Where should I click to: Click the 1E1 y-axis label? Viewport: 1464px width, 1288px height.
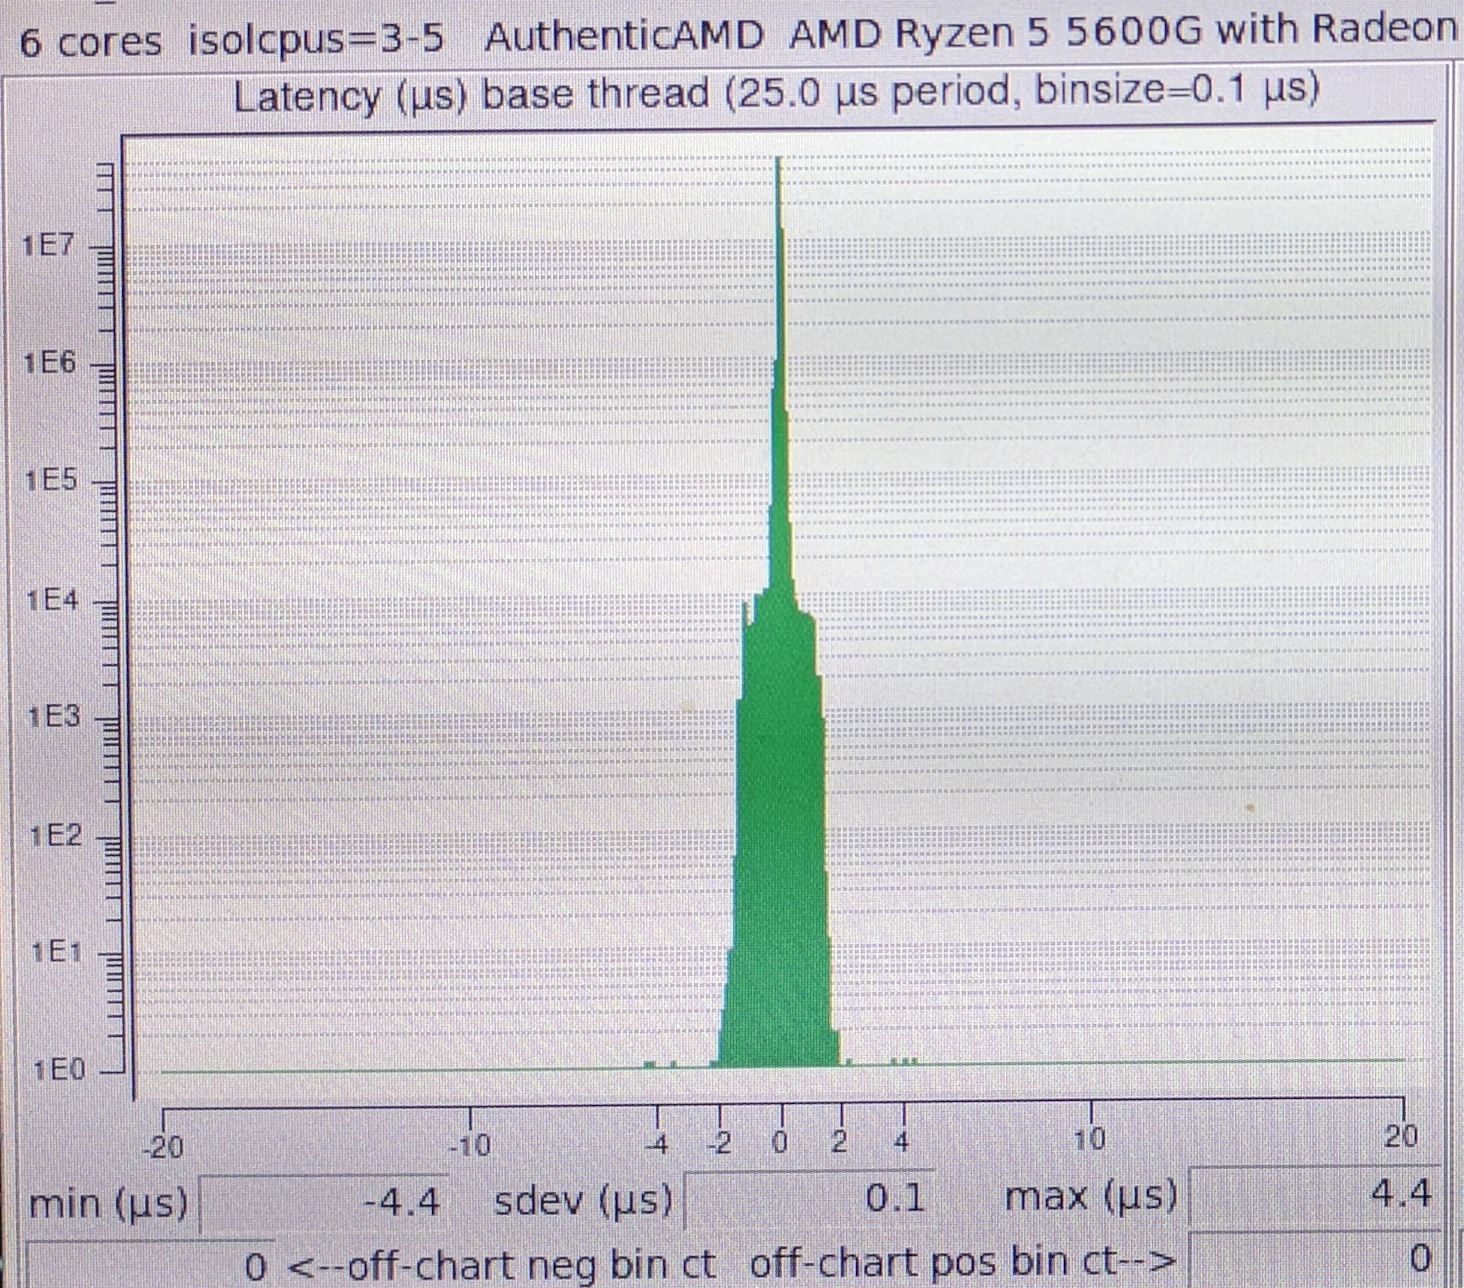coord(56,953)
